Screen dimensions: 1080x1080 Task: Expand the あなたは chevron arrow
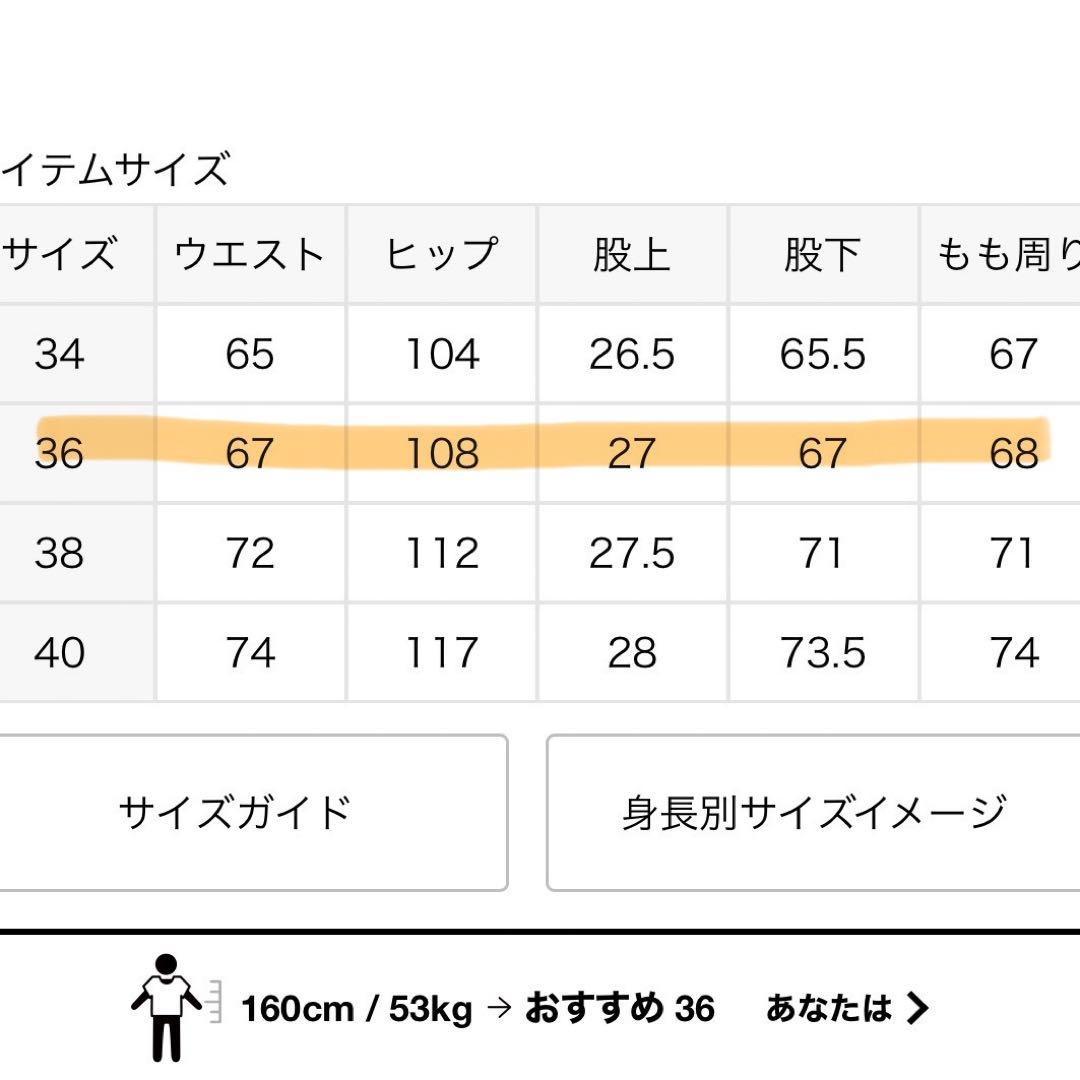tap(918, 1008)
